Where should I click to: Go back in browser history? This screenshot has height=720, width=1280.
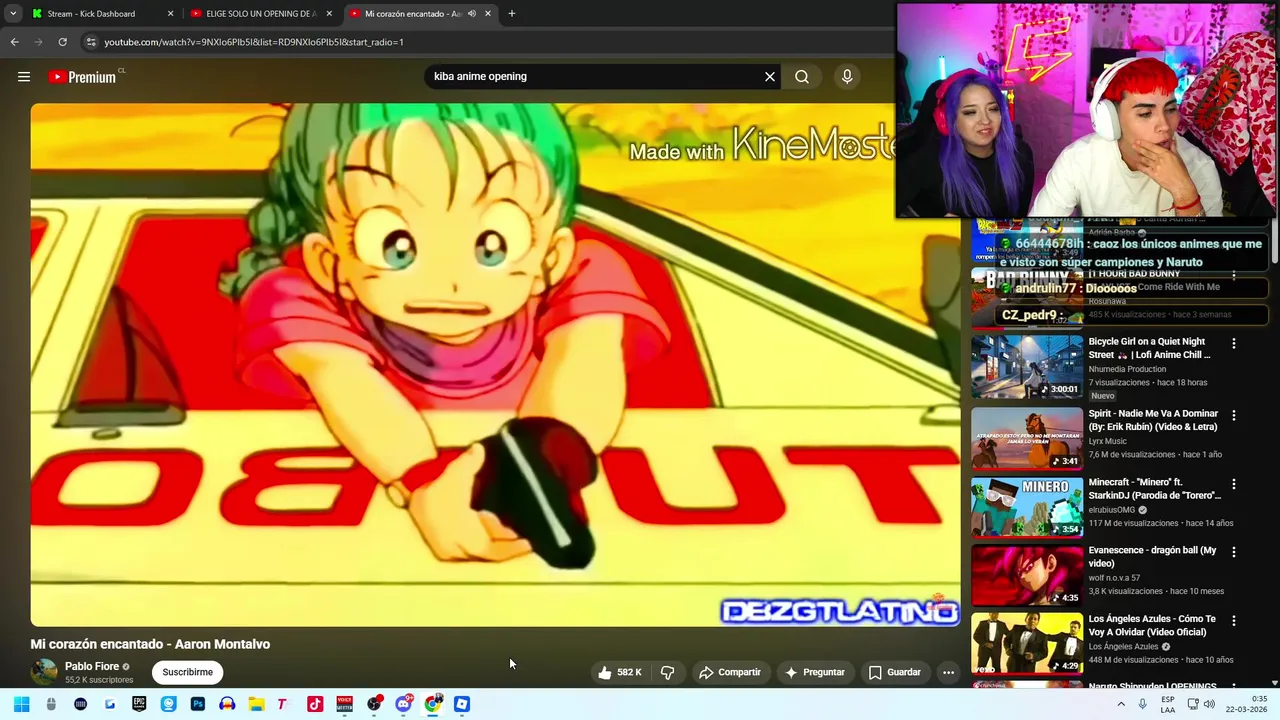point(14,42)
